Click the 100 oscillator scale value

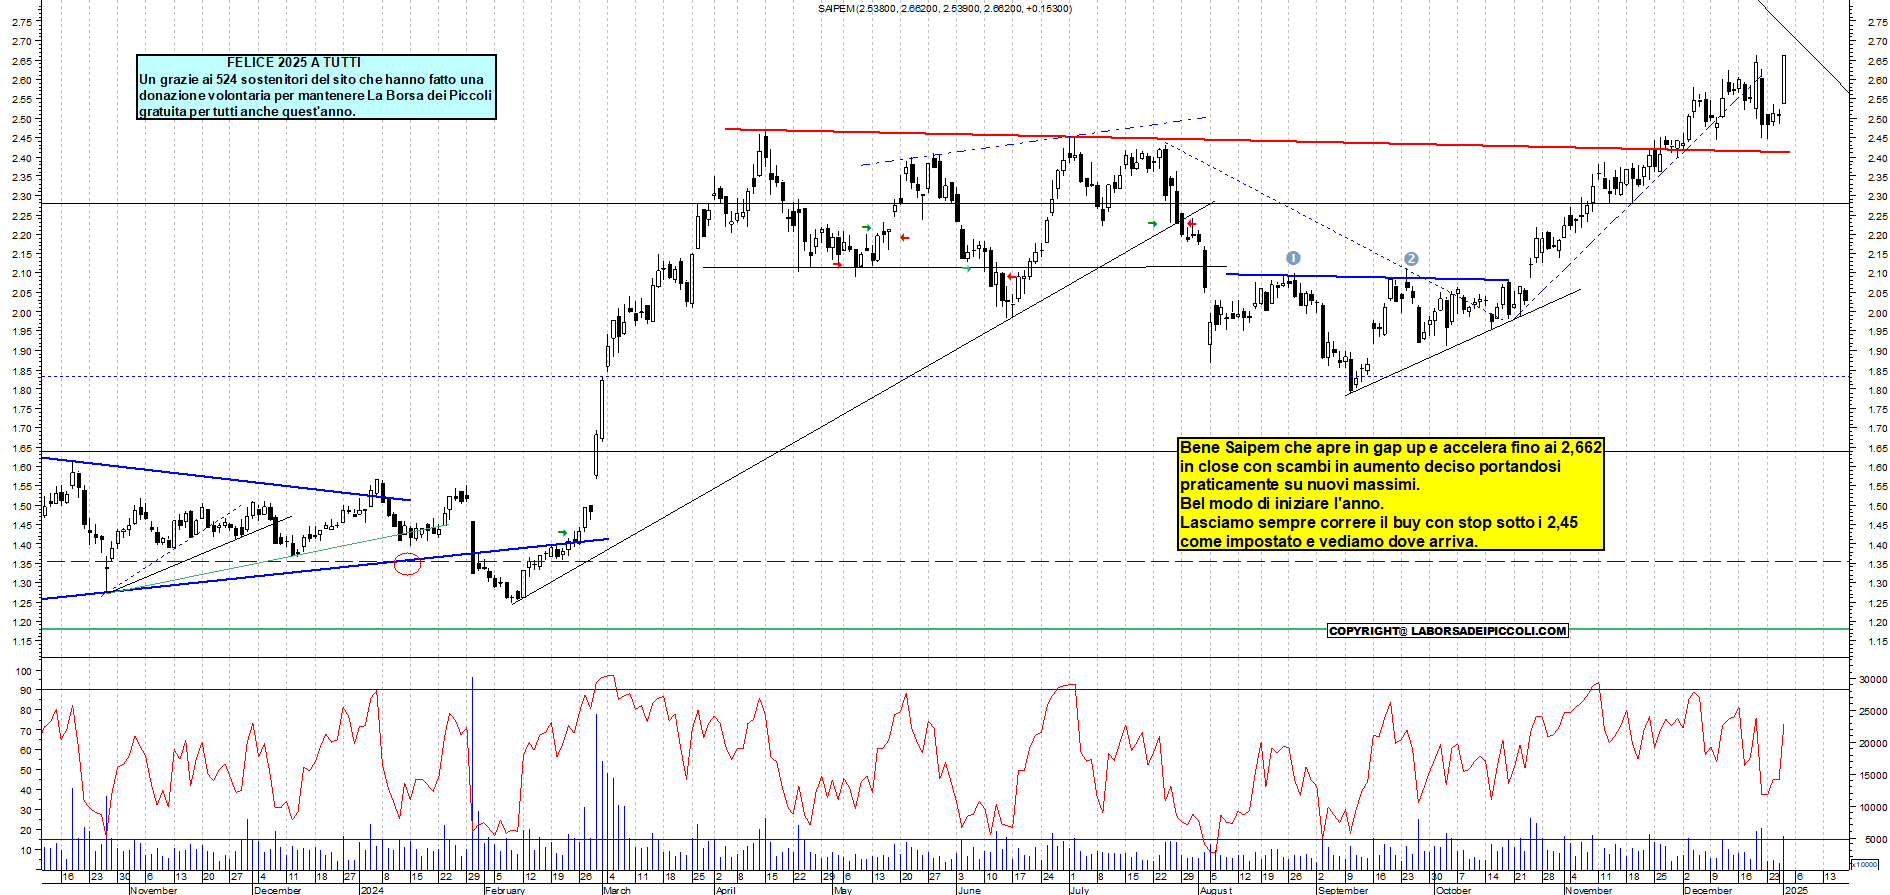[x=24, y=671]
